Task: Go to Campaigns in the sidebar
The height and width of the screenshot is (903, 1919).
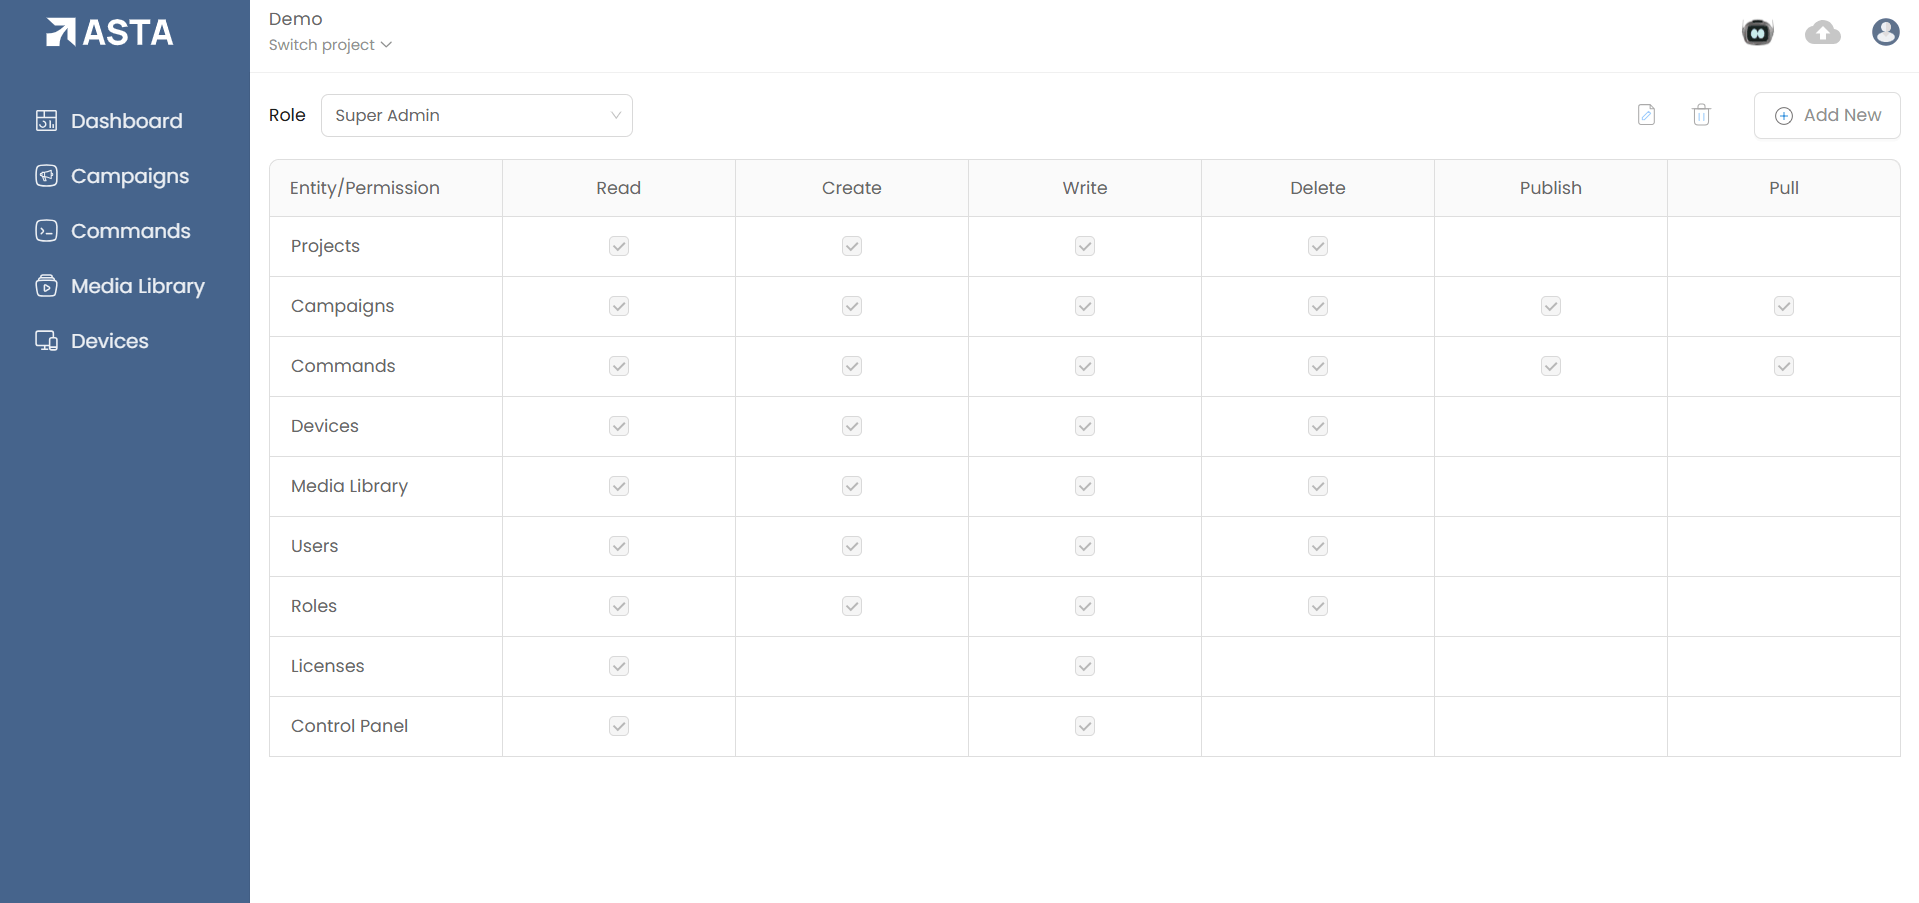Action: (x=130, y=176)
